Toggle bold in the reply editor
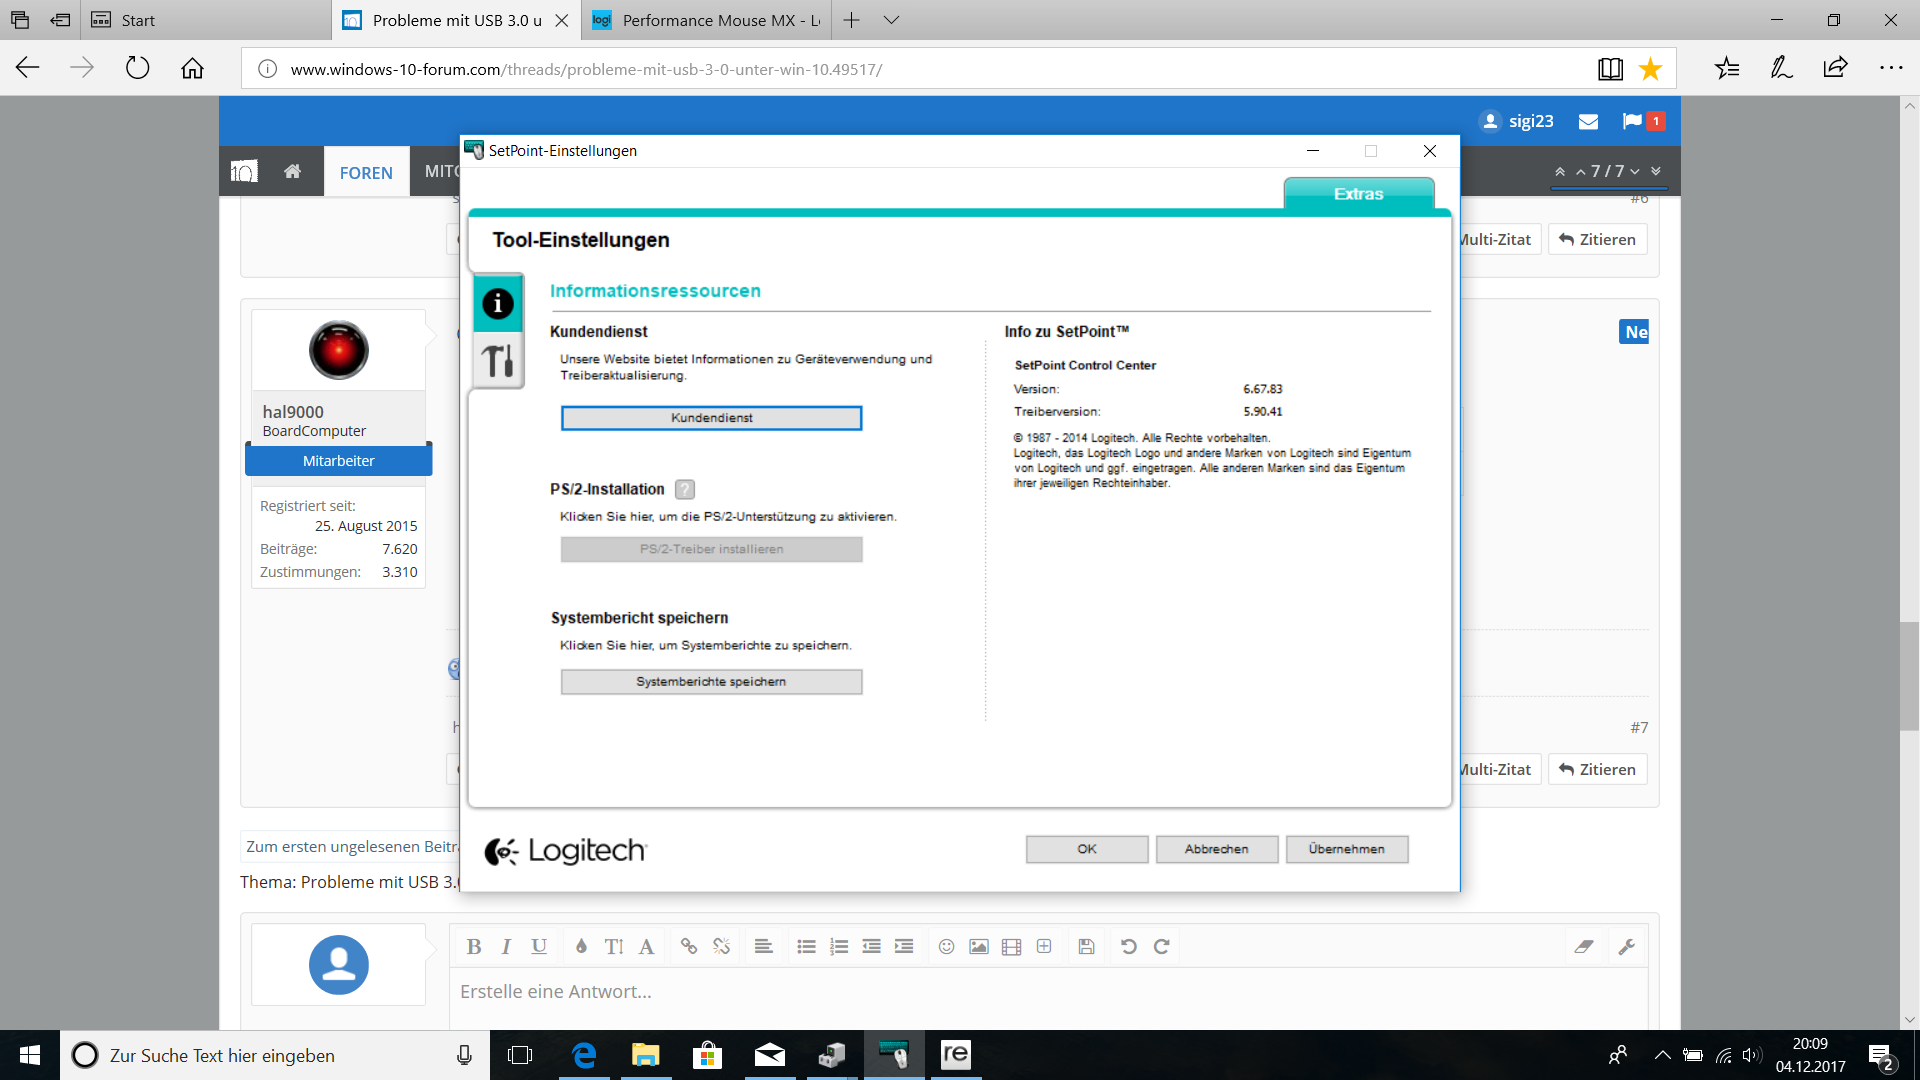The width and height of the screenshot is (1920, 1080). point(474,946)
